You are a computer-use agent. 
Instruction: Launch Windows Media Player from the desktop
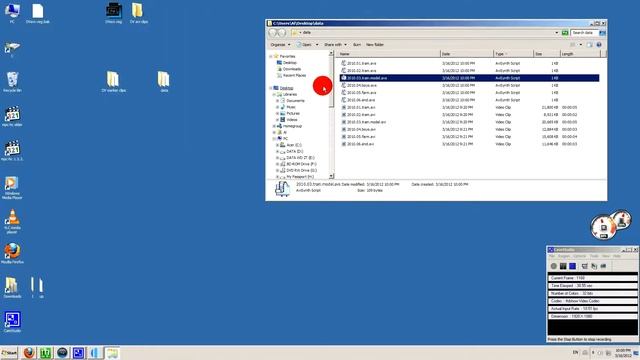point(12,187)
